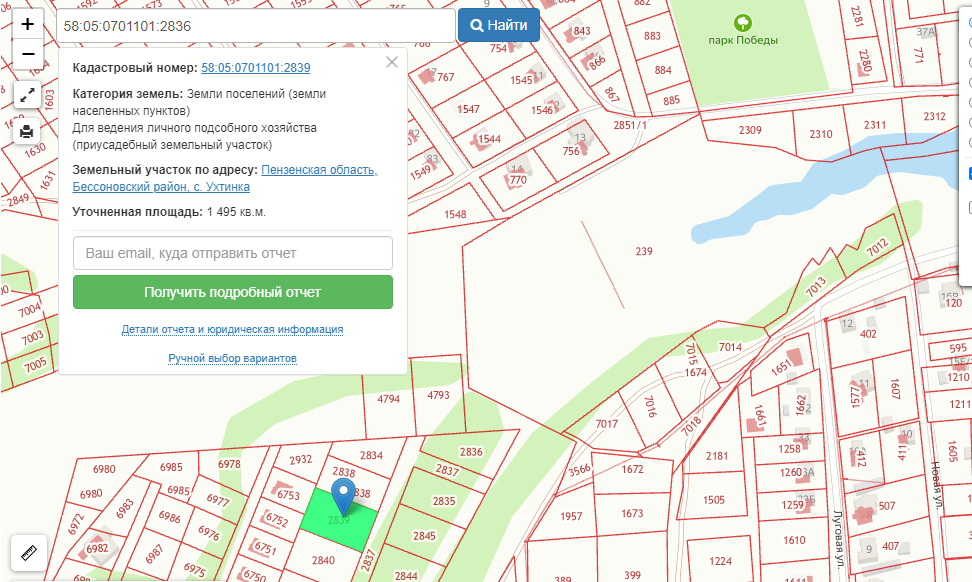This screenshot has width=972, height=582.
Task: Click the Найти search button
Action: coord(498,25)
